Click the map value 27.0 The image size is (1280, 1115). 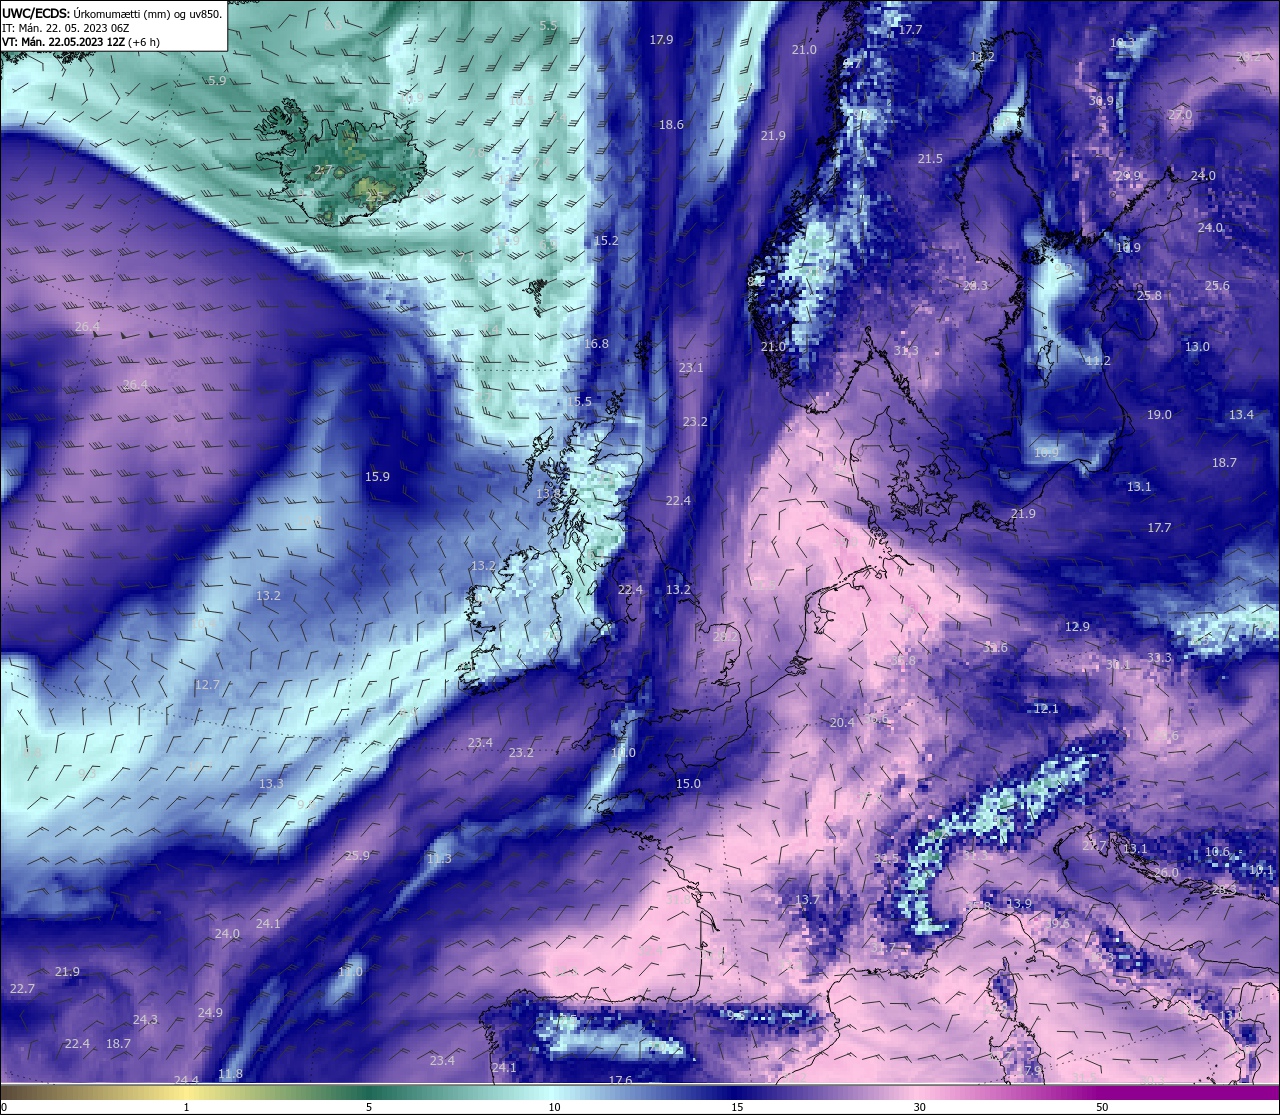click(1180, 115)
